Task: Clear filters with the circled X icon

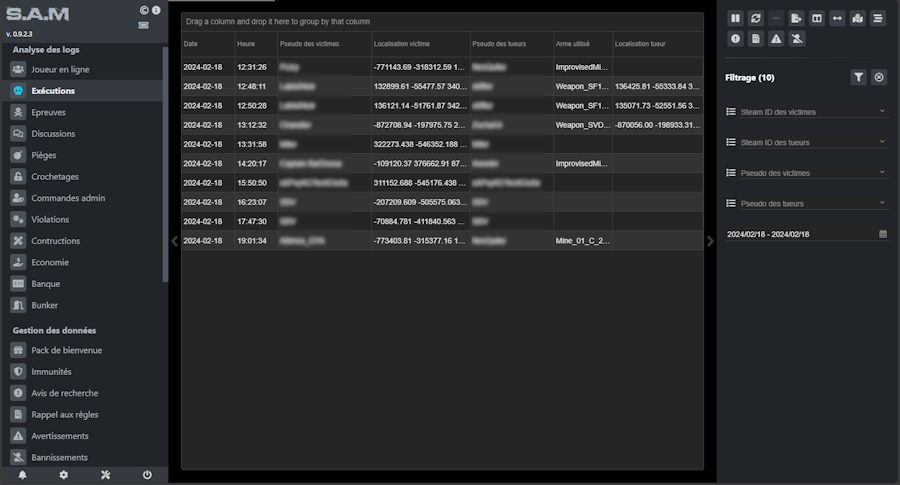Action: pos(879,77)
